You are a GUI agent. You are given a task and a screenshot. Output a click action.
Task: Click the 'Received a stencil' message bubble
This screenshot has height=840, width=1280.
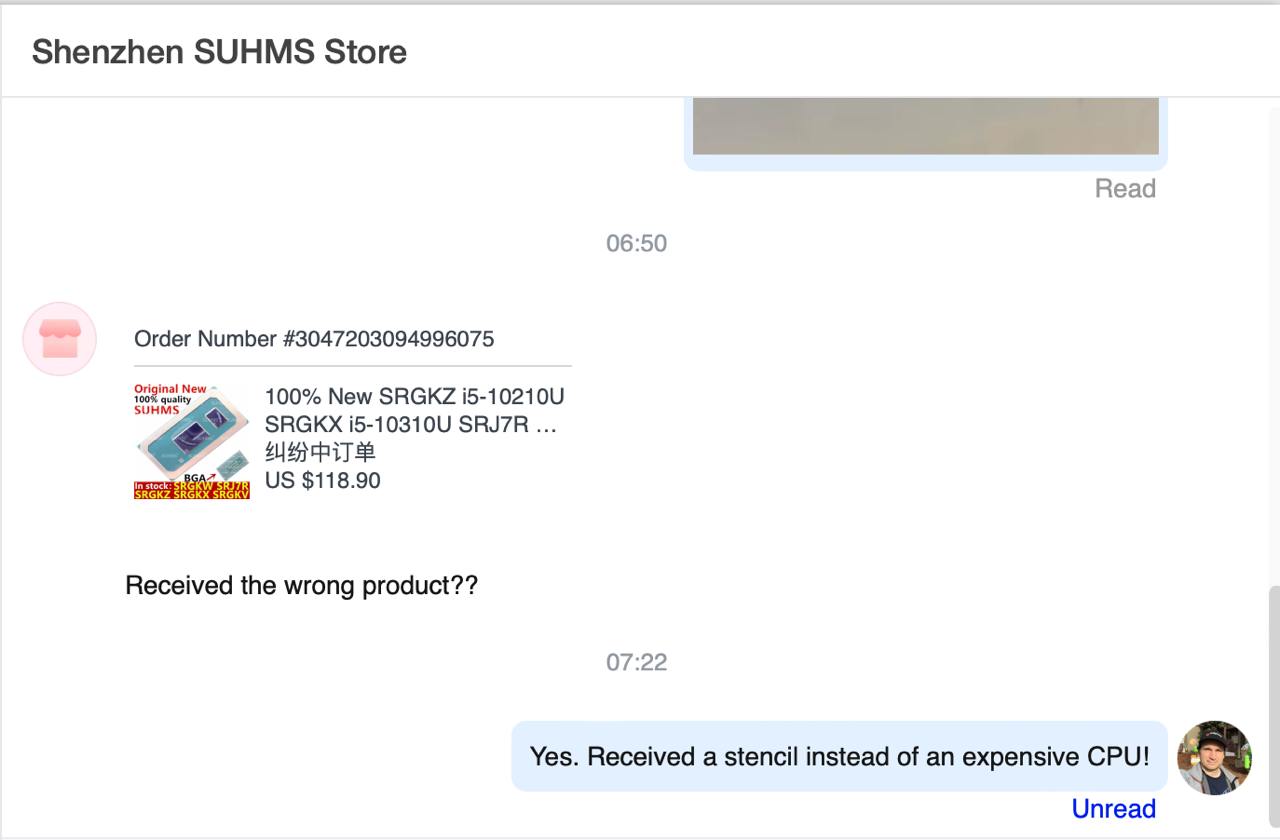point(840,756)
